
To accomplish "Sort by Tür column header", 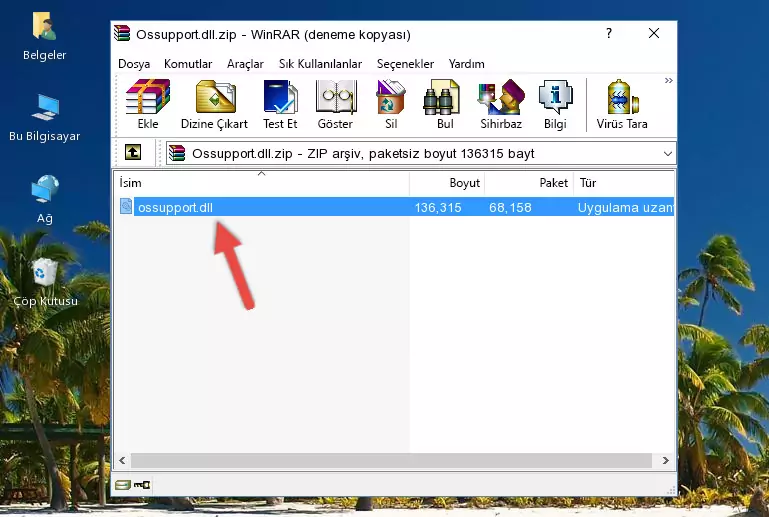I will point(624,183).
